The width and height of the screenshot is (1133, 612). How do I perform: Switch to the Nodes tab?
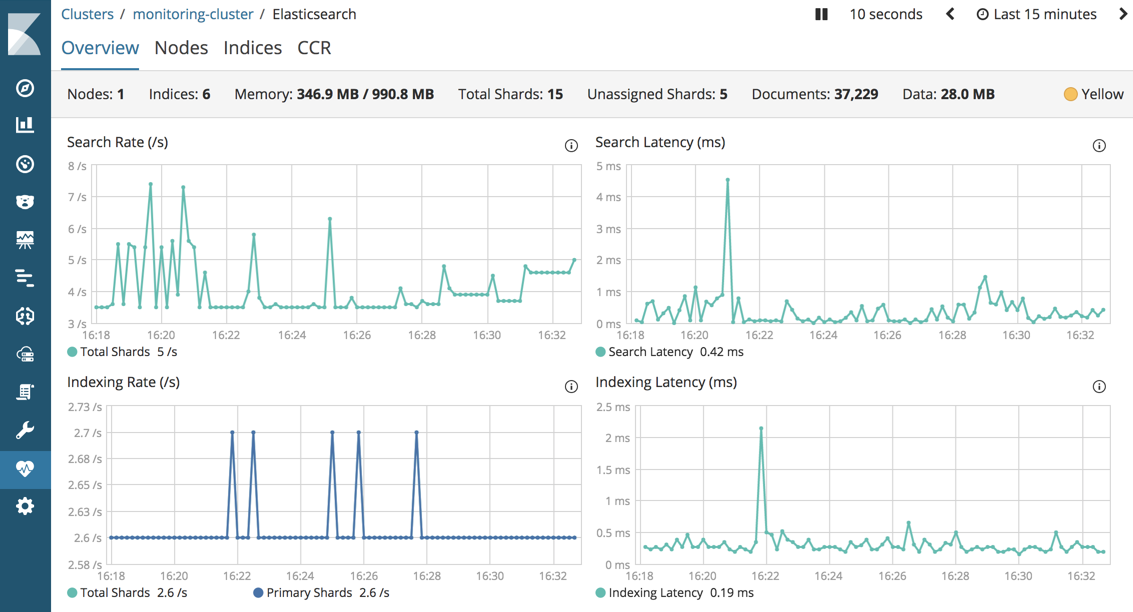[x=180, y=47]
